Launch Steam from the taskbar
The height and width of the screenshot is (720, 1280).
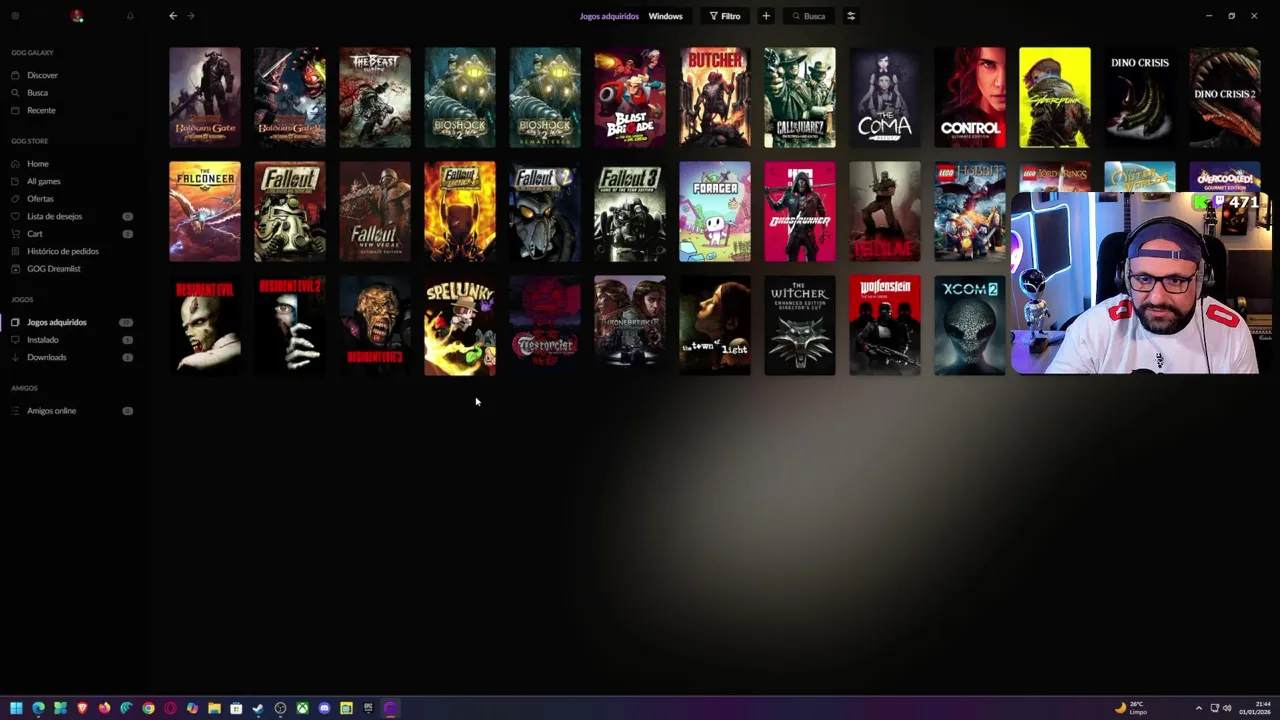coord(258,708)
